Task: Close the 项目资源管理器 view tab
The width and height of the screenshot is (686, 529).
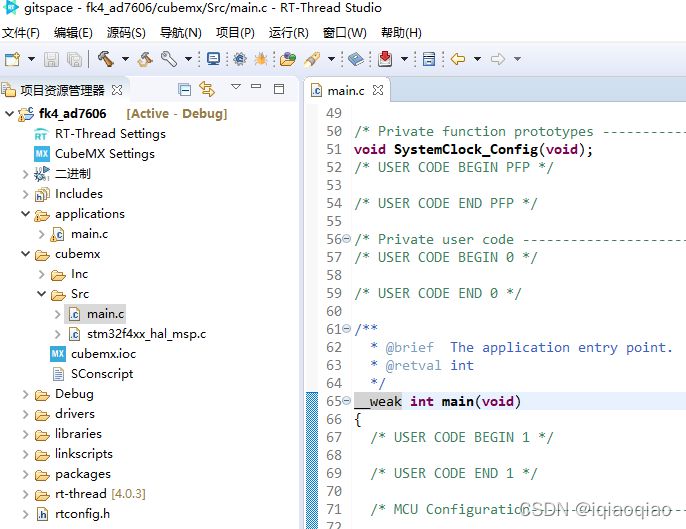Action: (117, 90)
